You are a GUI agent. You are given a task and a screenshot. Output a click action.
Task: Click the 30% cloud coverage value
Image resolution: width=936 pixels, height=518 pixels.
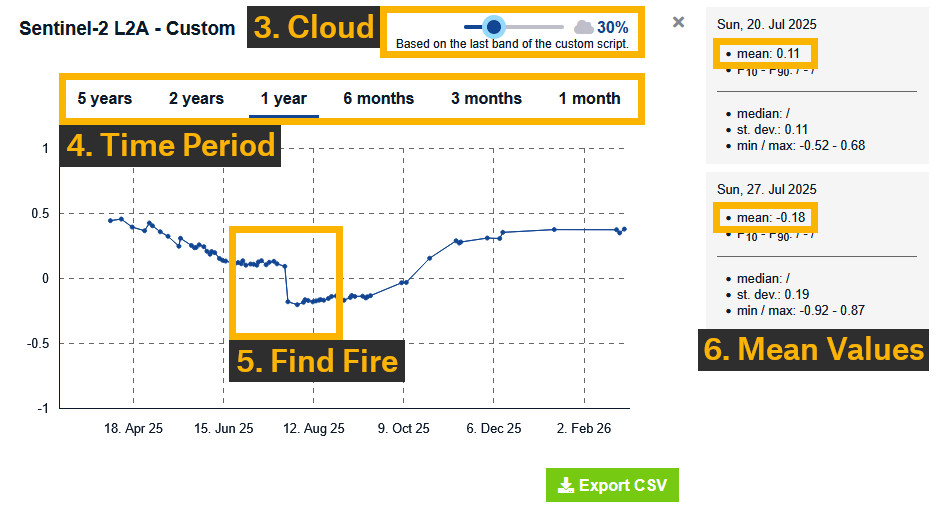[612, 27]
